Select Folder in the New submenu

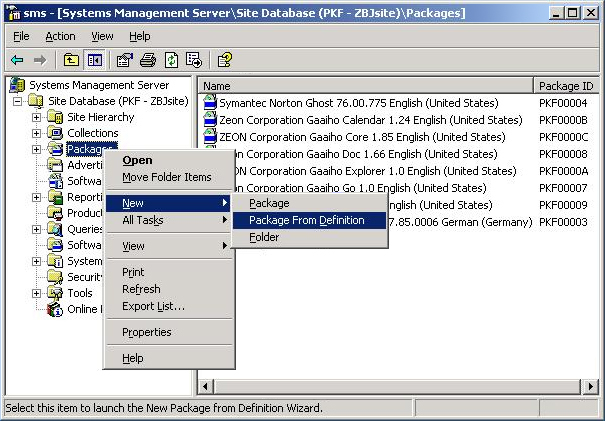[309, 237]
